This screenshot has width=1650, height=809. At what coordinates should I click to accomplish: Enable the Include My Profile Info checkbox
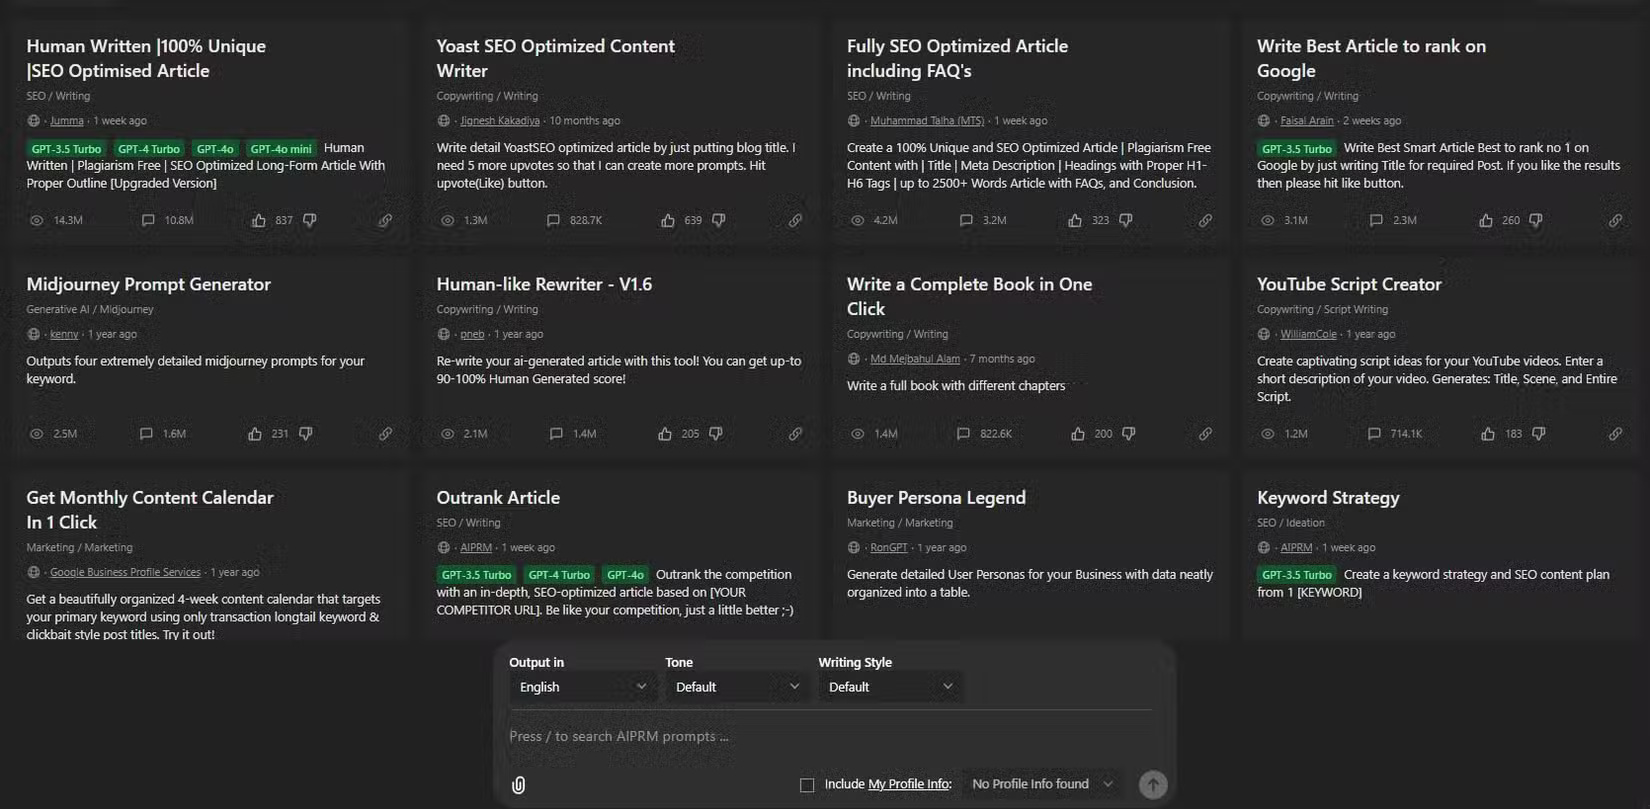coord(807,784)
